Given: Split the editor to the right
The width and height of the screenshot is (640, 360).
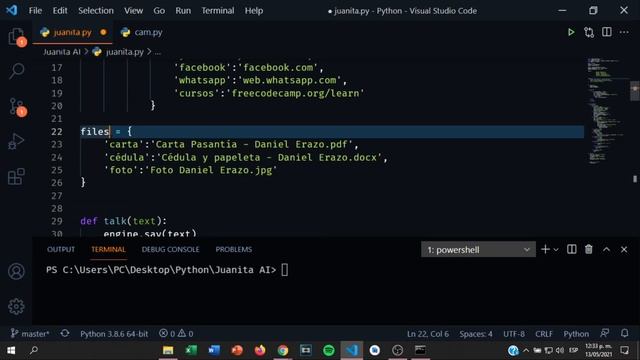Looking at the screenshot, I should coord(607,32).
